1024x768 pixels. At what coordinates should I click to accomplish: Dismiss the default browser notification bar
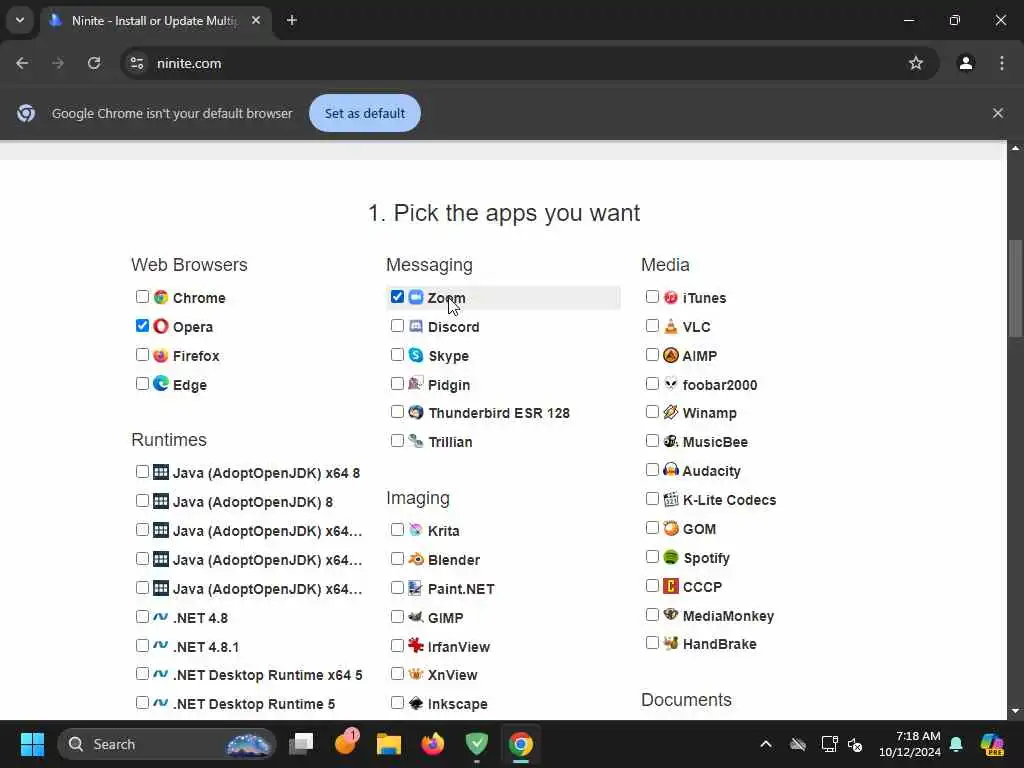coord(997,113)
